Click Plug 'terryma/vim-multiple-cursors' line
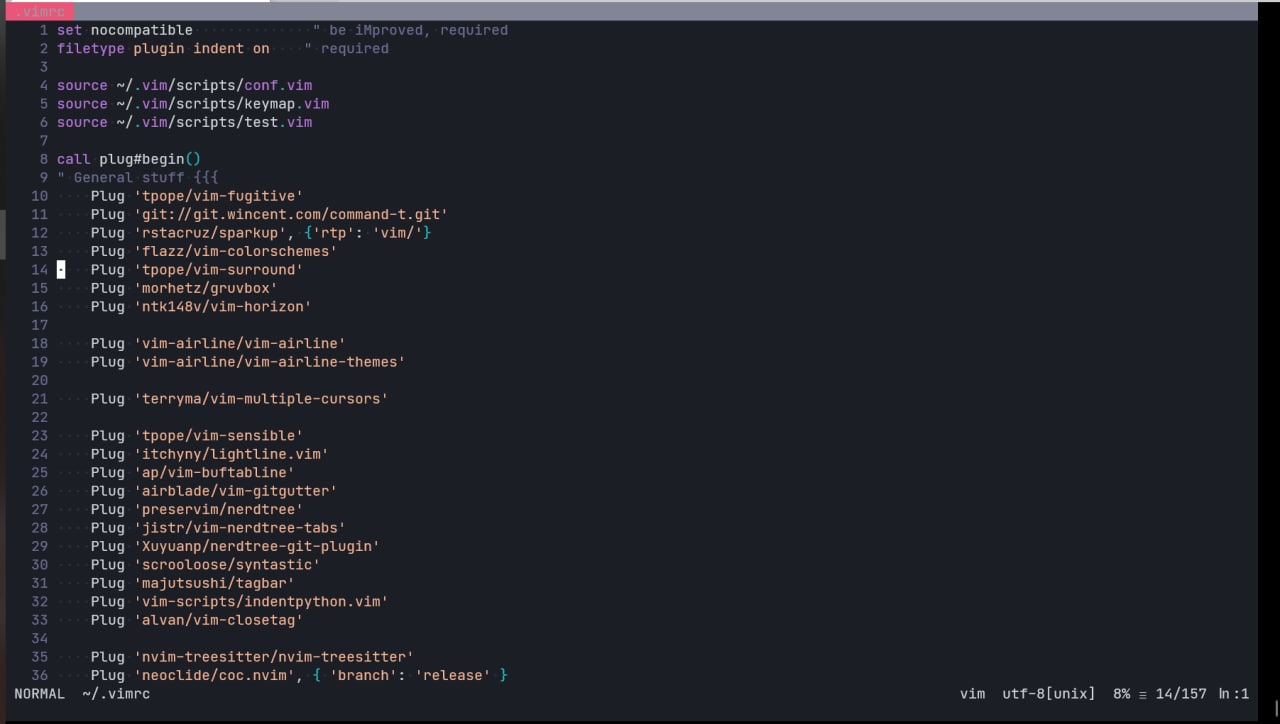Image resolution: width=1280 pixels, height=724 pixels. 240,399
